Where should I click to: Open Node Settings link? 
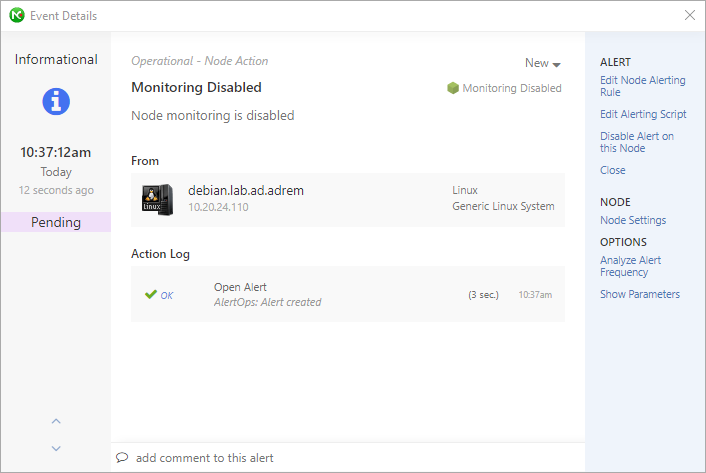[633, 220]
